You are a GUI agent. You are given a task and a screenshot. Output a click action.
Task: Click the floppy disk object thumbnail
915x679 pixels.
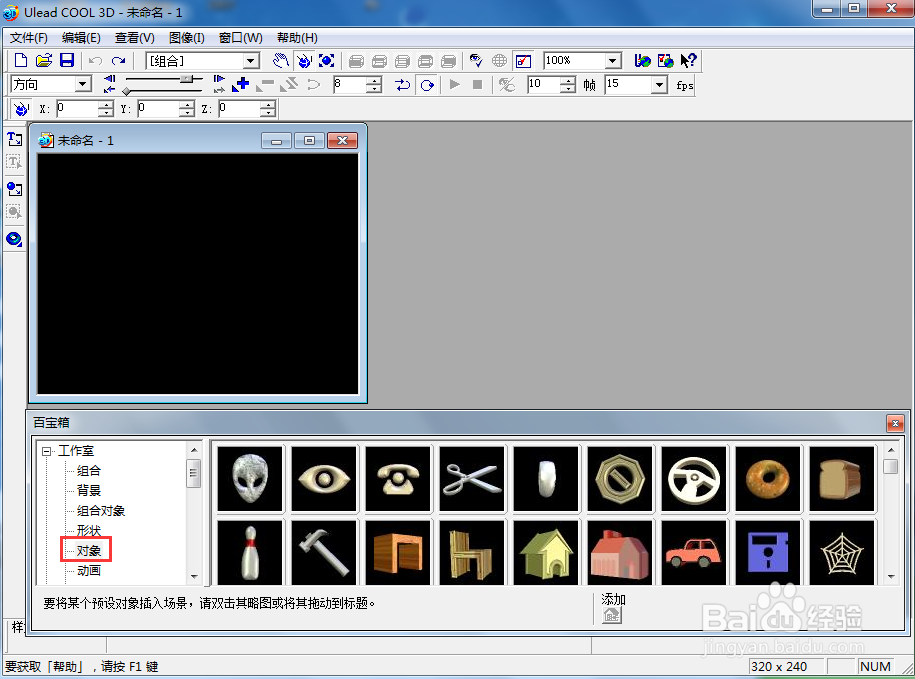768,553
